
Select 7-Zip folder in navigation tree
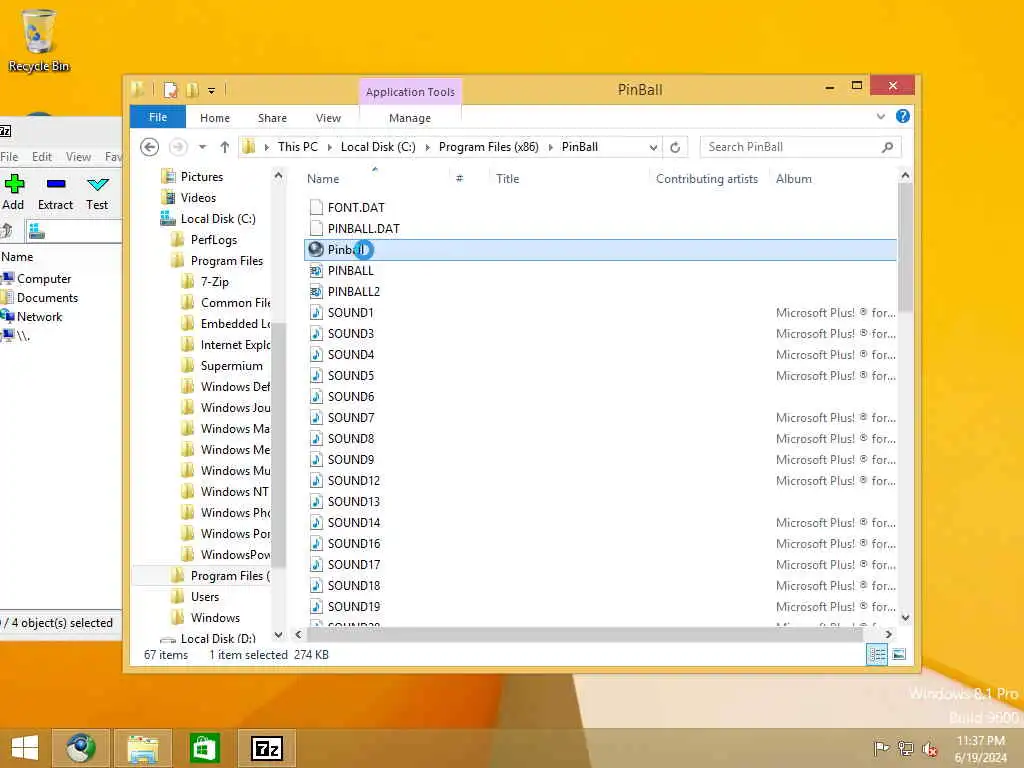tap(214, 281)
